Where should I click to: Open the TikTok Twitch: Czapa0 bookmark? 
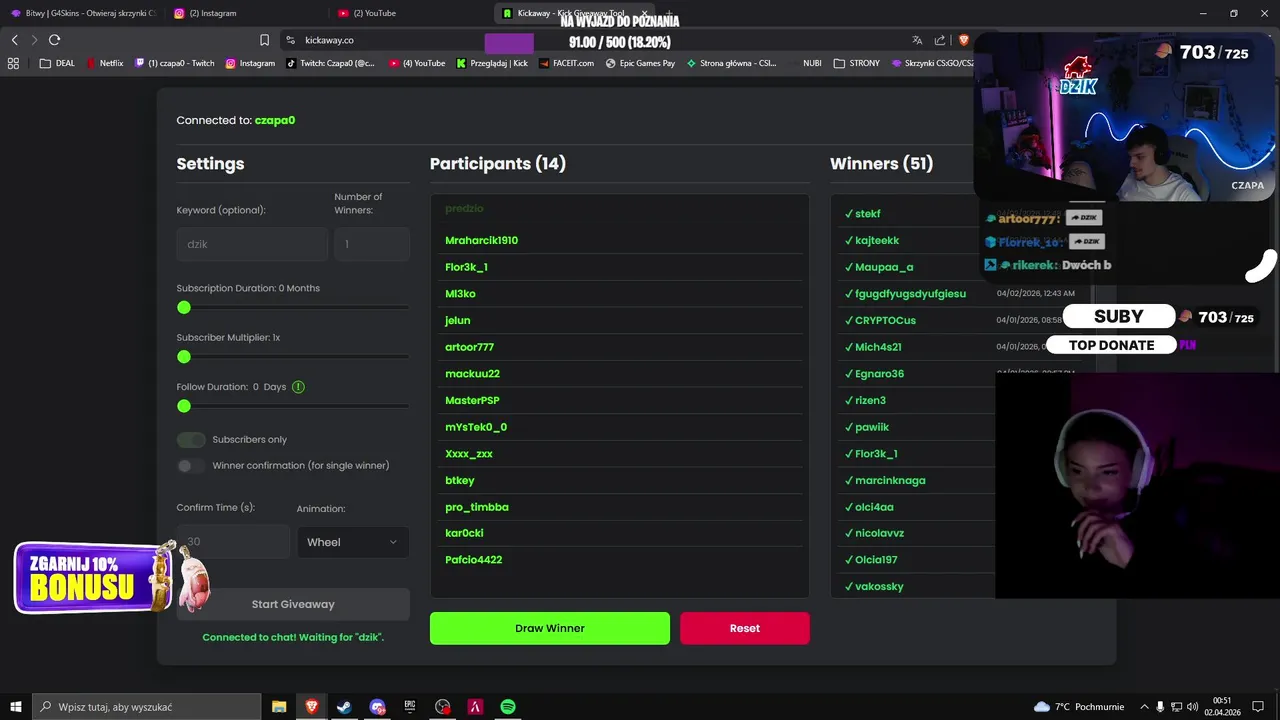click(330, 63)
